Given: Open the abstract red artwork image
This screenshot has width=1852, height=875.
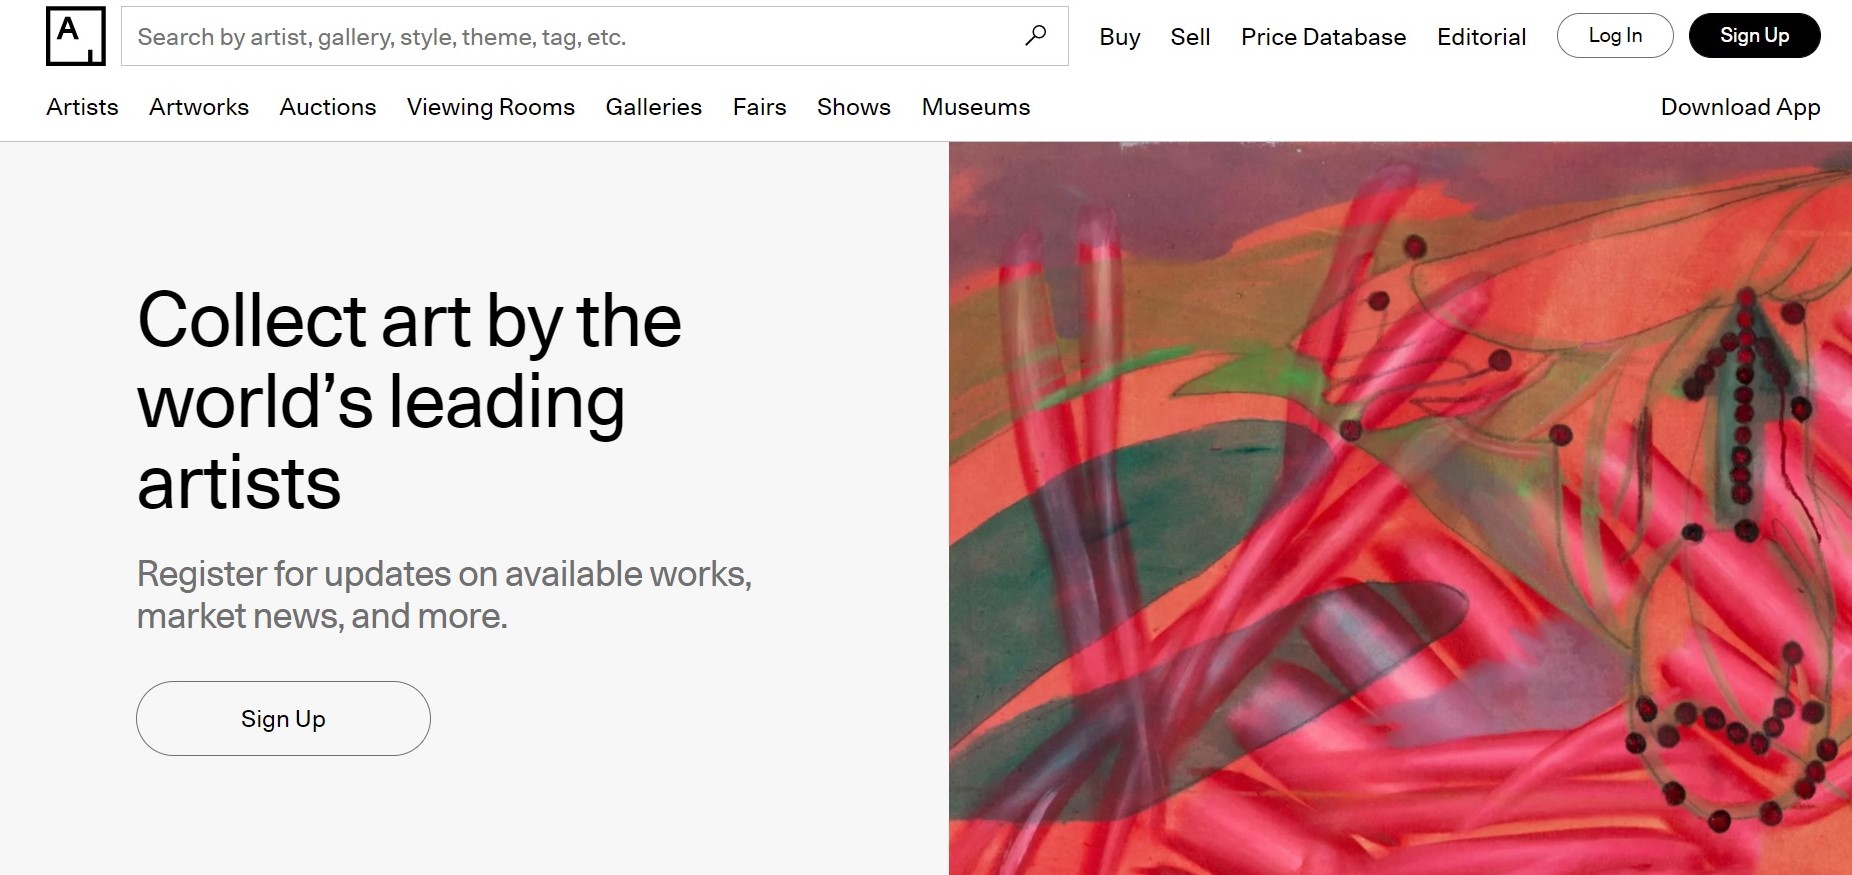Looking at the screenshot, I should (1400, 508).
